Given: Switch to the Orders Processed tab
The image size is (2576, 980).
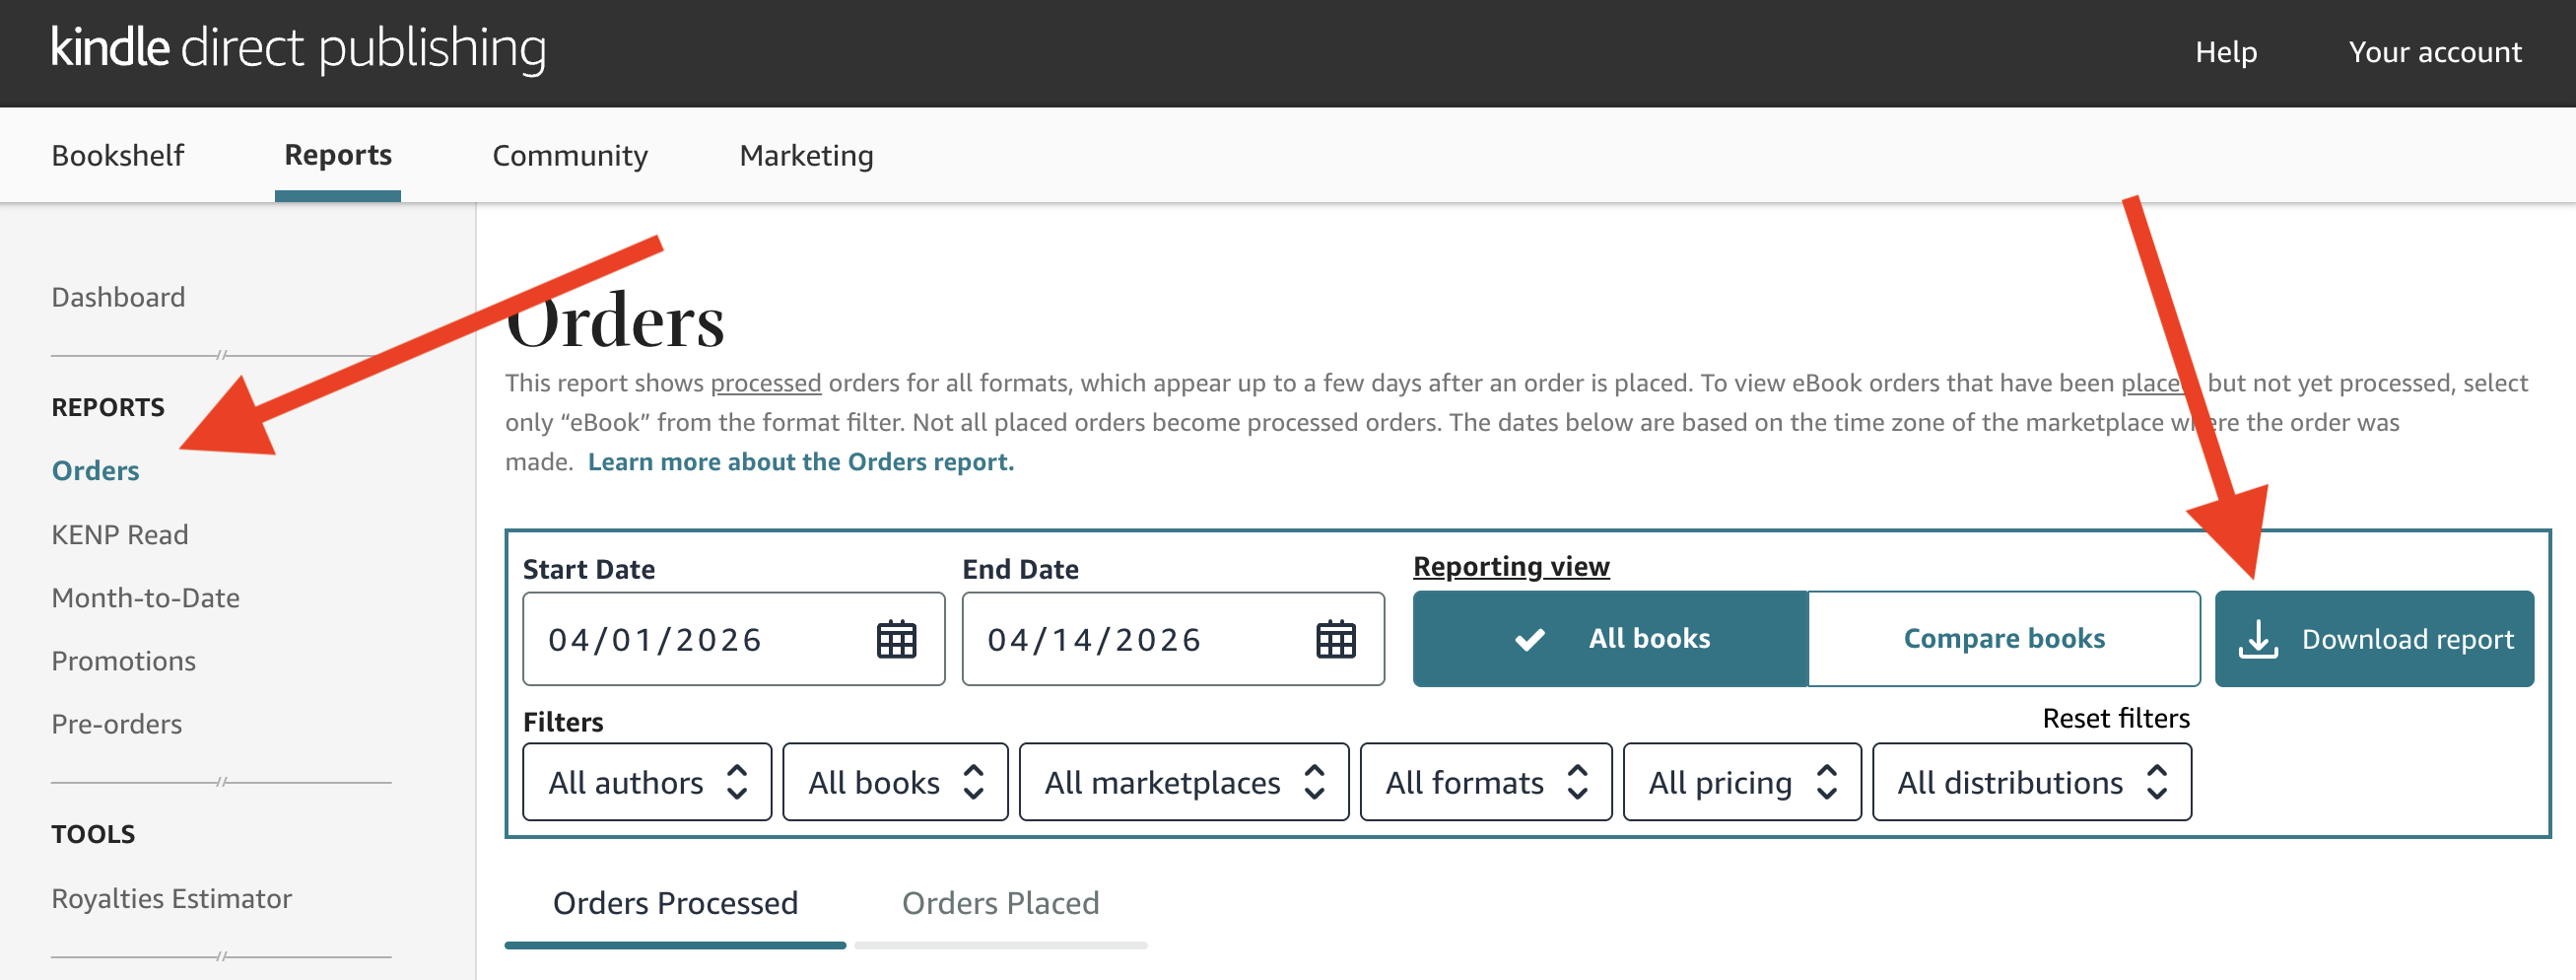Looking at the screenshot, I should coord(675,904).
